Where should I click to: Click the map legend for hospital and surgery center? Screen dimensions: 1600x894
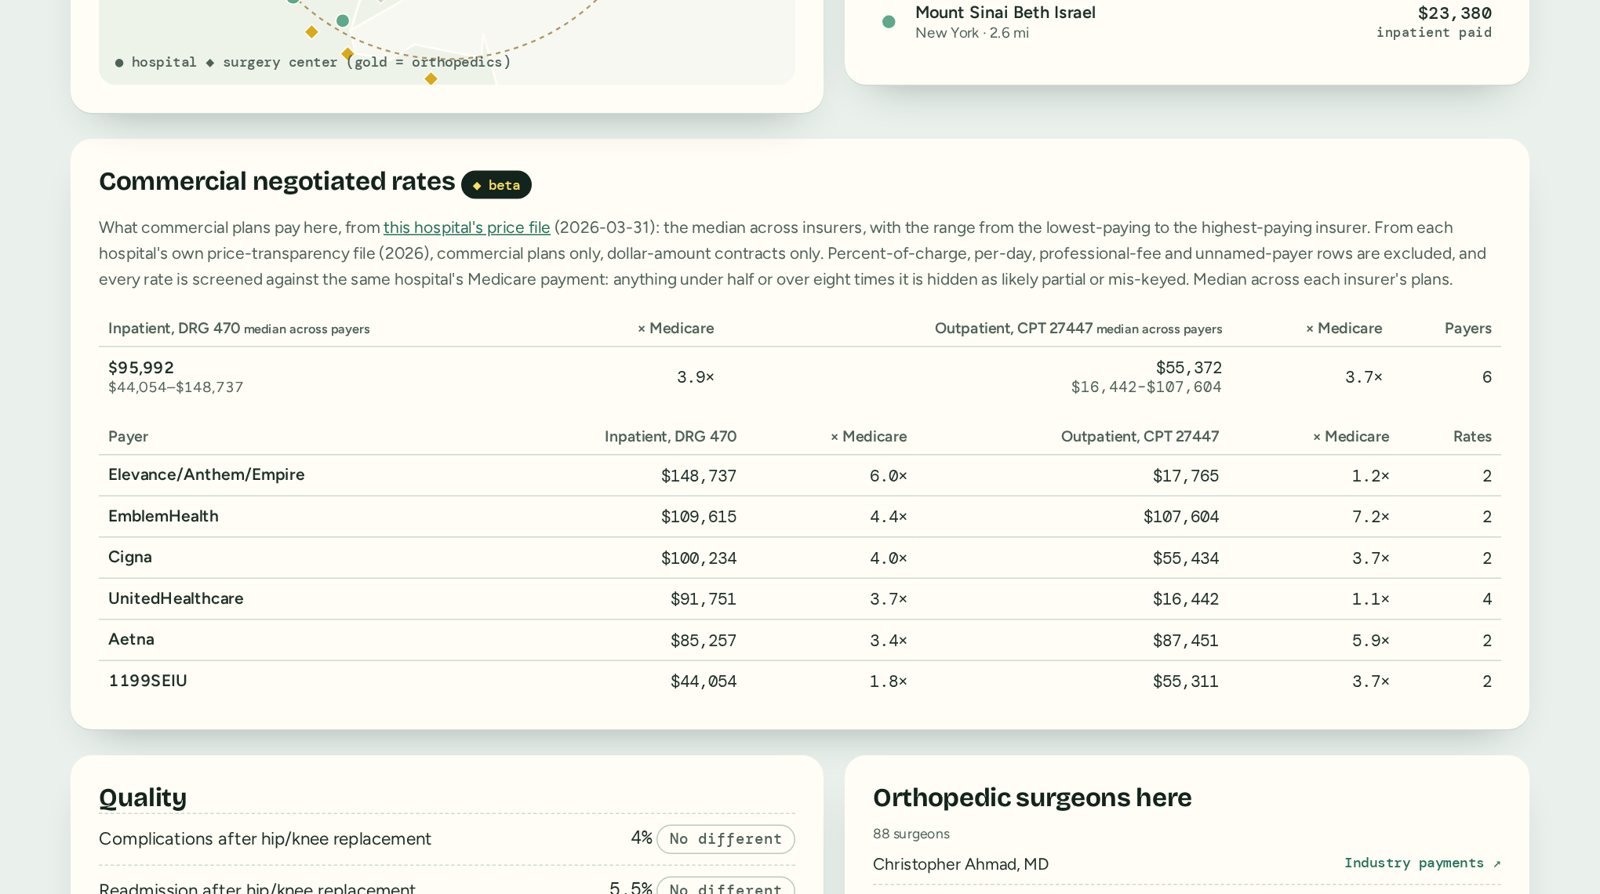(x=312, y=62)
